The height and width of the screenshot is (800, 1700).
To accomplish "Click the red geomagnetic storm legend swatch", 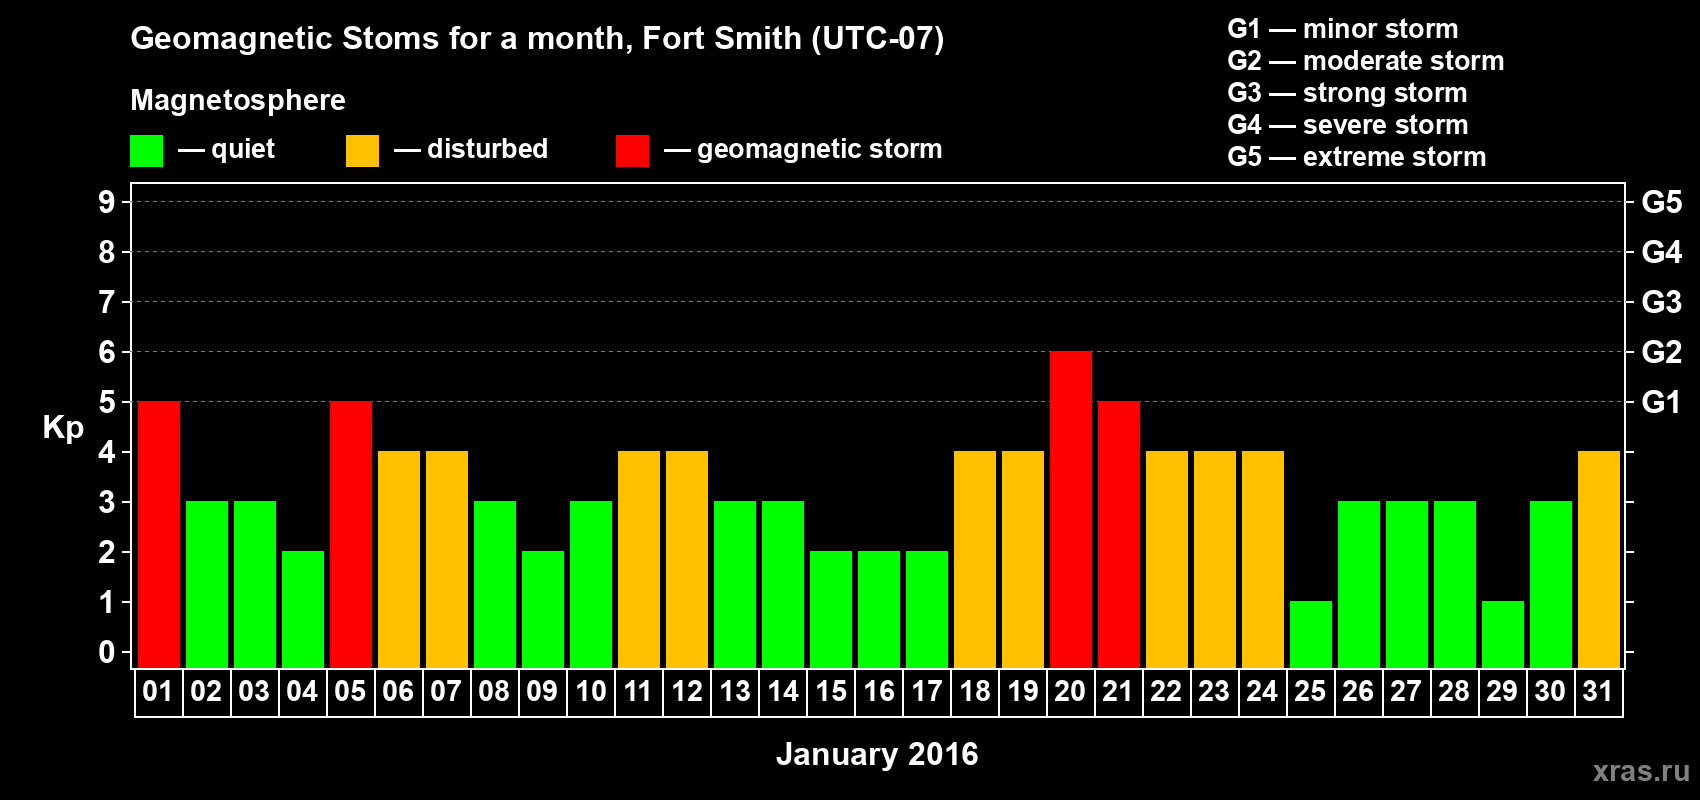I will 633,151.
